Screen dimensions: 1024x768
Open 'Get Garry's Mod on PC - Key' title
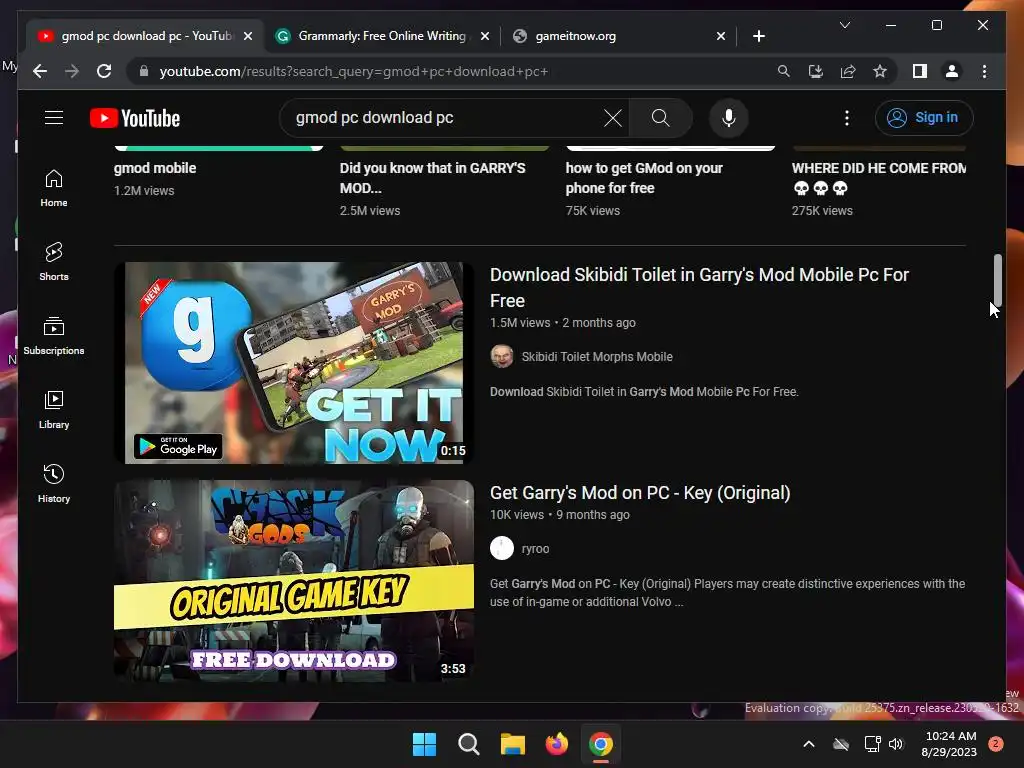pyautogui.click(x=640, y=493)
